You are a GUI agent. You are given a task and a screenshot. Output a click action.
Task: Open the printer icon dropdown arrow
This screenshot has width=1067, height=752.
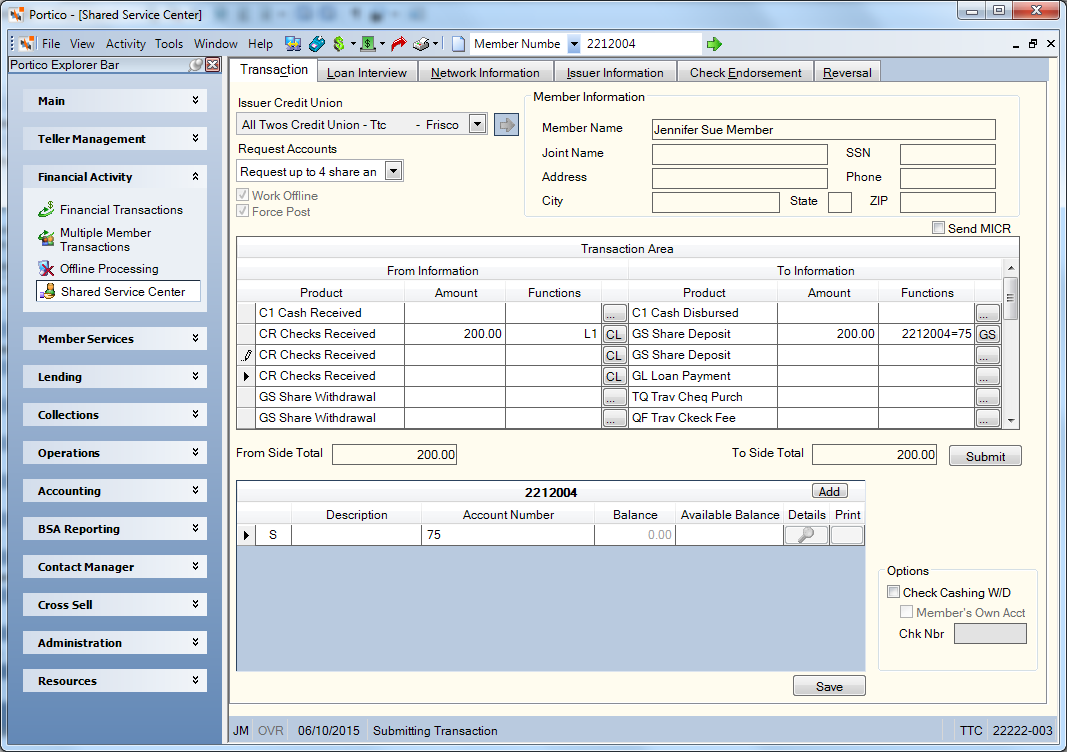tap(436, 44)
